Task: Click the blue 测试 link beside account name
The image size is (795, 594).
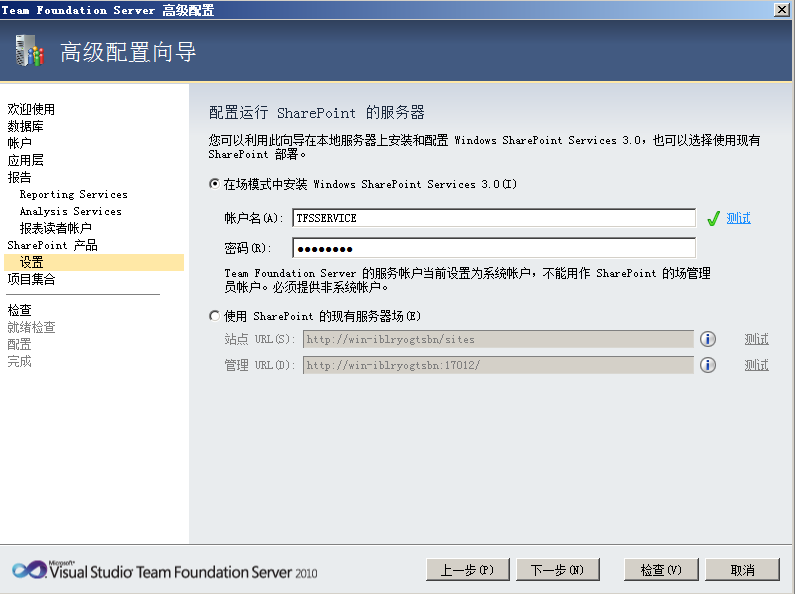Action: tap(738, 218)
